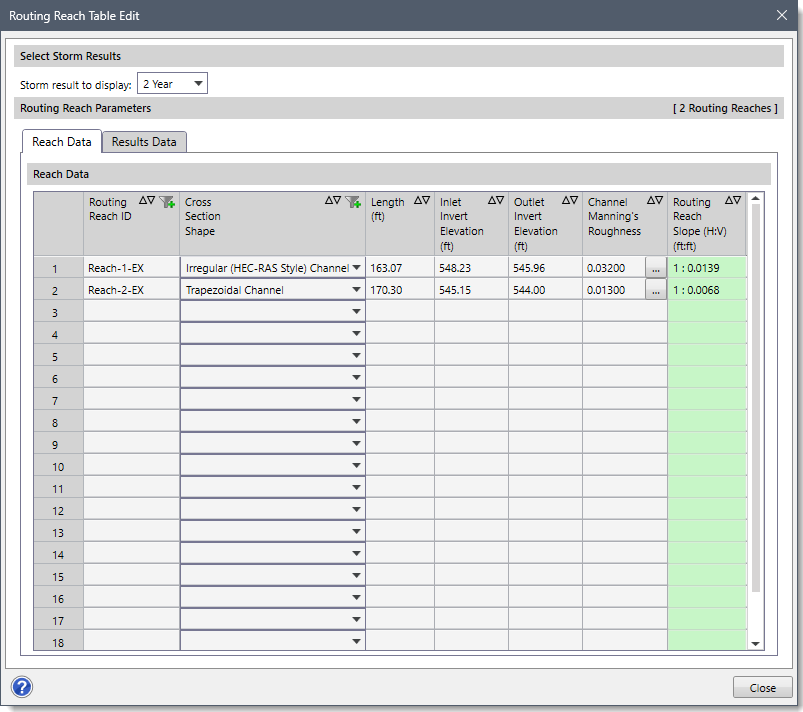Click the slope cell 1 : 0.0068
The width and height of the screenshot is (803, 712).
(707, 290)
